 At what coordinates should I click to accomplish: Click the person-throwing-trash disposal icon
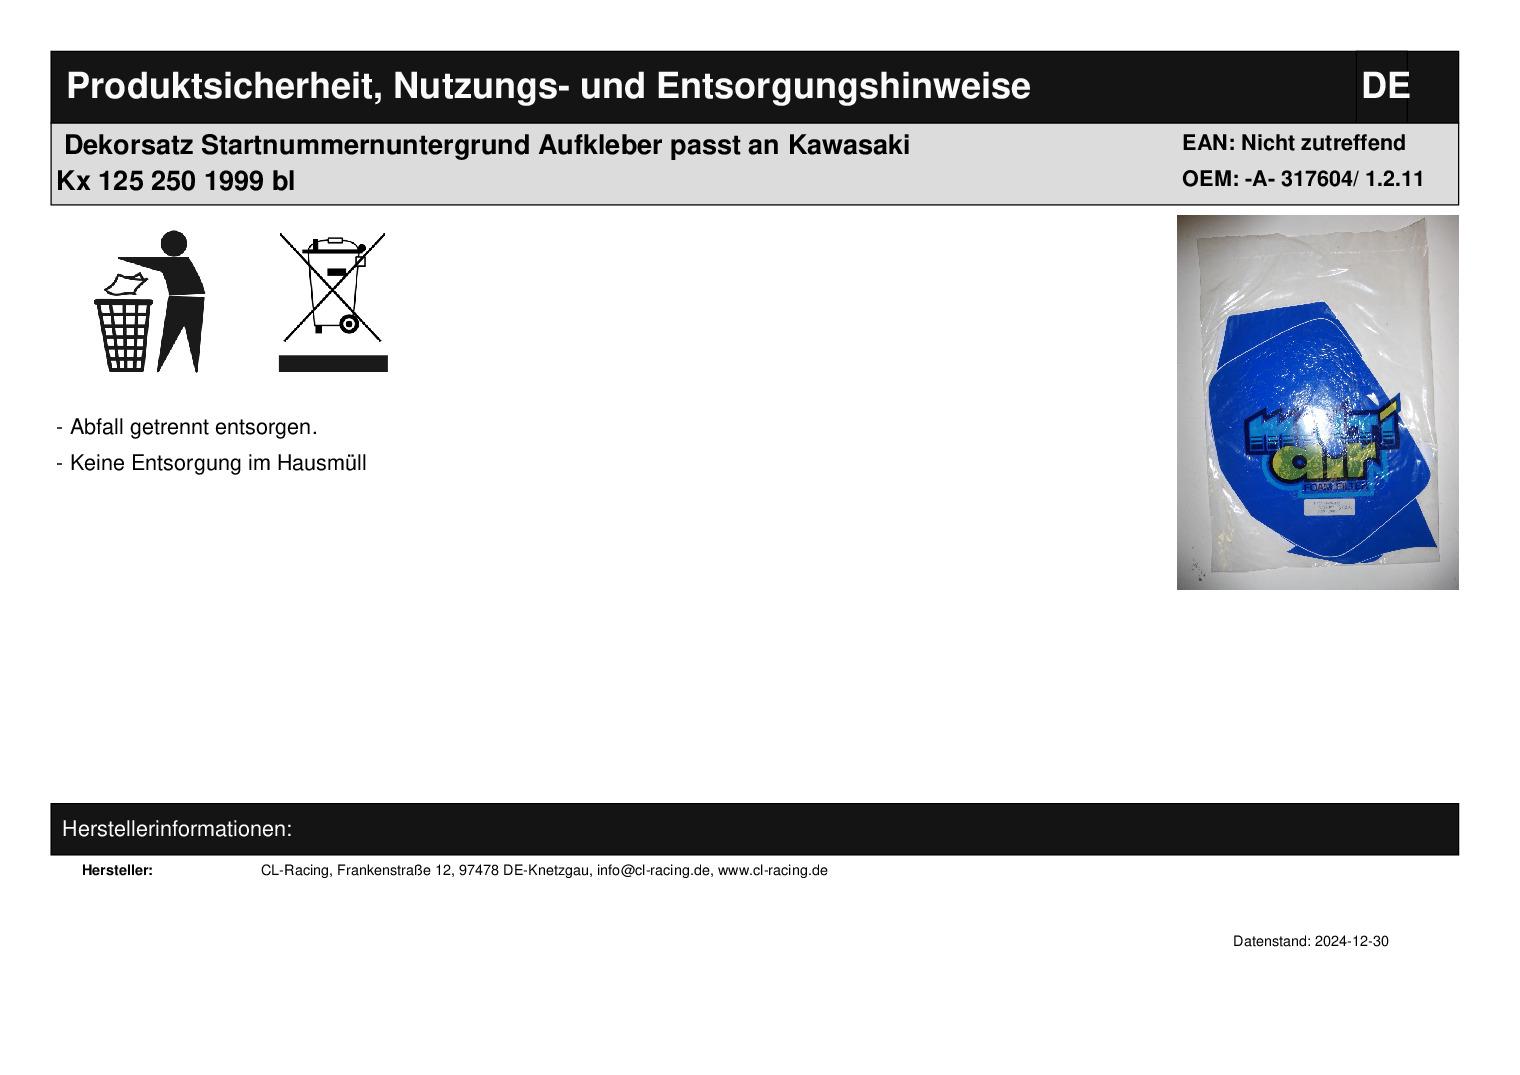(x=150, y=301)
